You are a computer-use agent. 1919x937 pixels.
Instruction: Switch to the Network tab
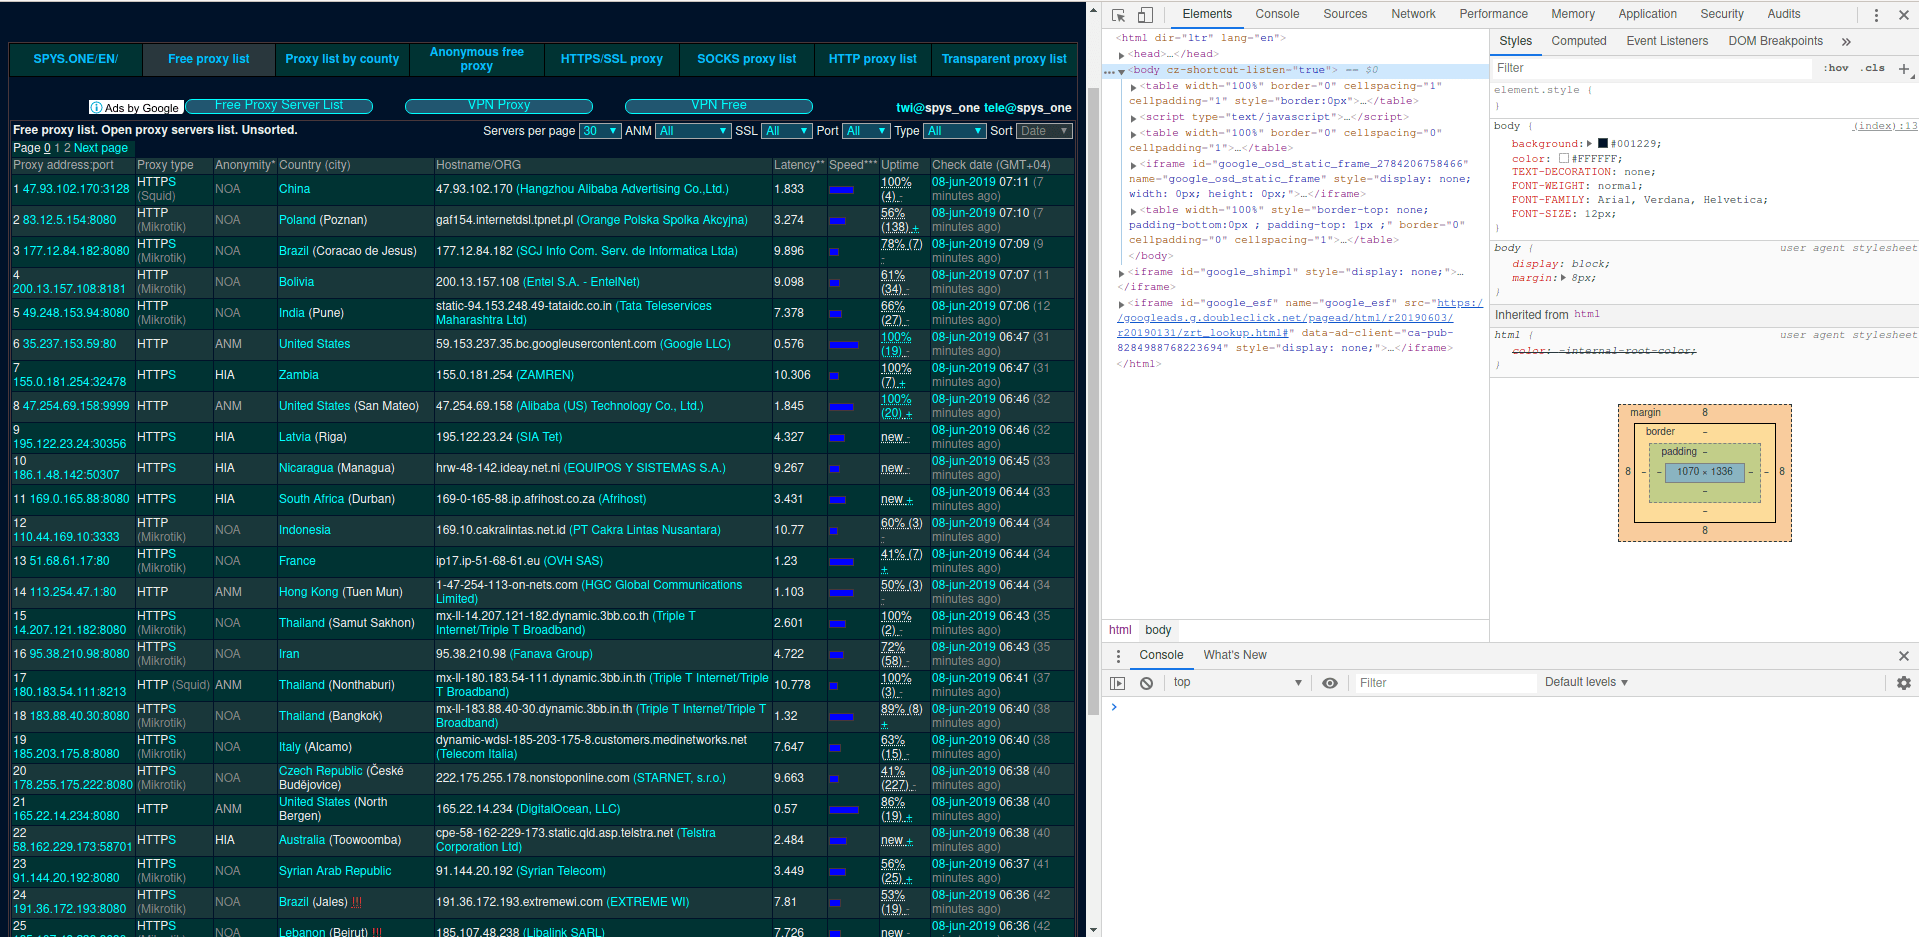pos(1412,14)
